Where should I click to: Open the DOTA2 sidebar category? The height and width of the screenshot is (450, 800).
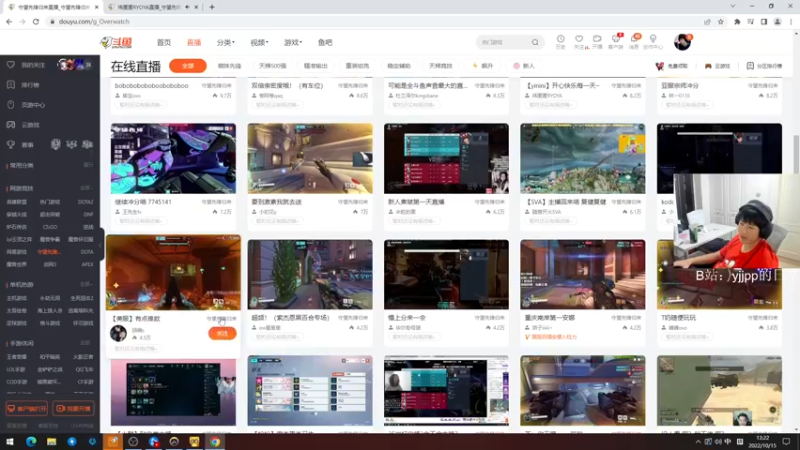[x=85, y=202]
